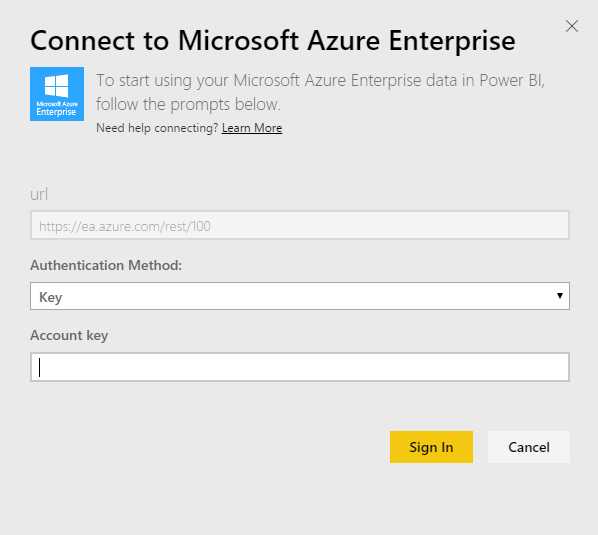598x535 pixels.
Task: Cancel the connection dialog
Action: coord(529,447)
